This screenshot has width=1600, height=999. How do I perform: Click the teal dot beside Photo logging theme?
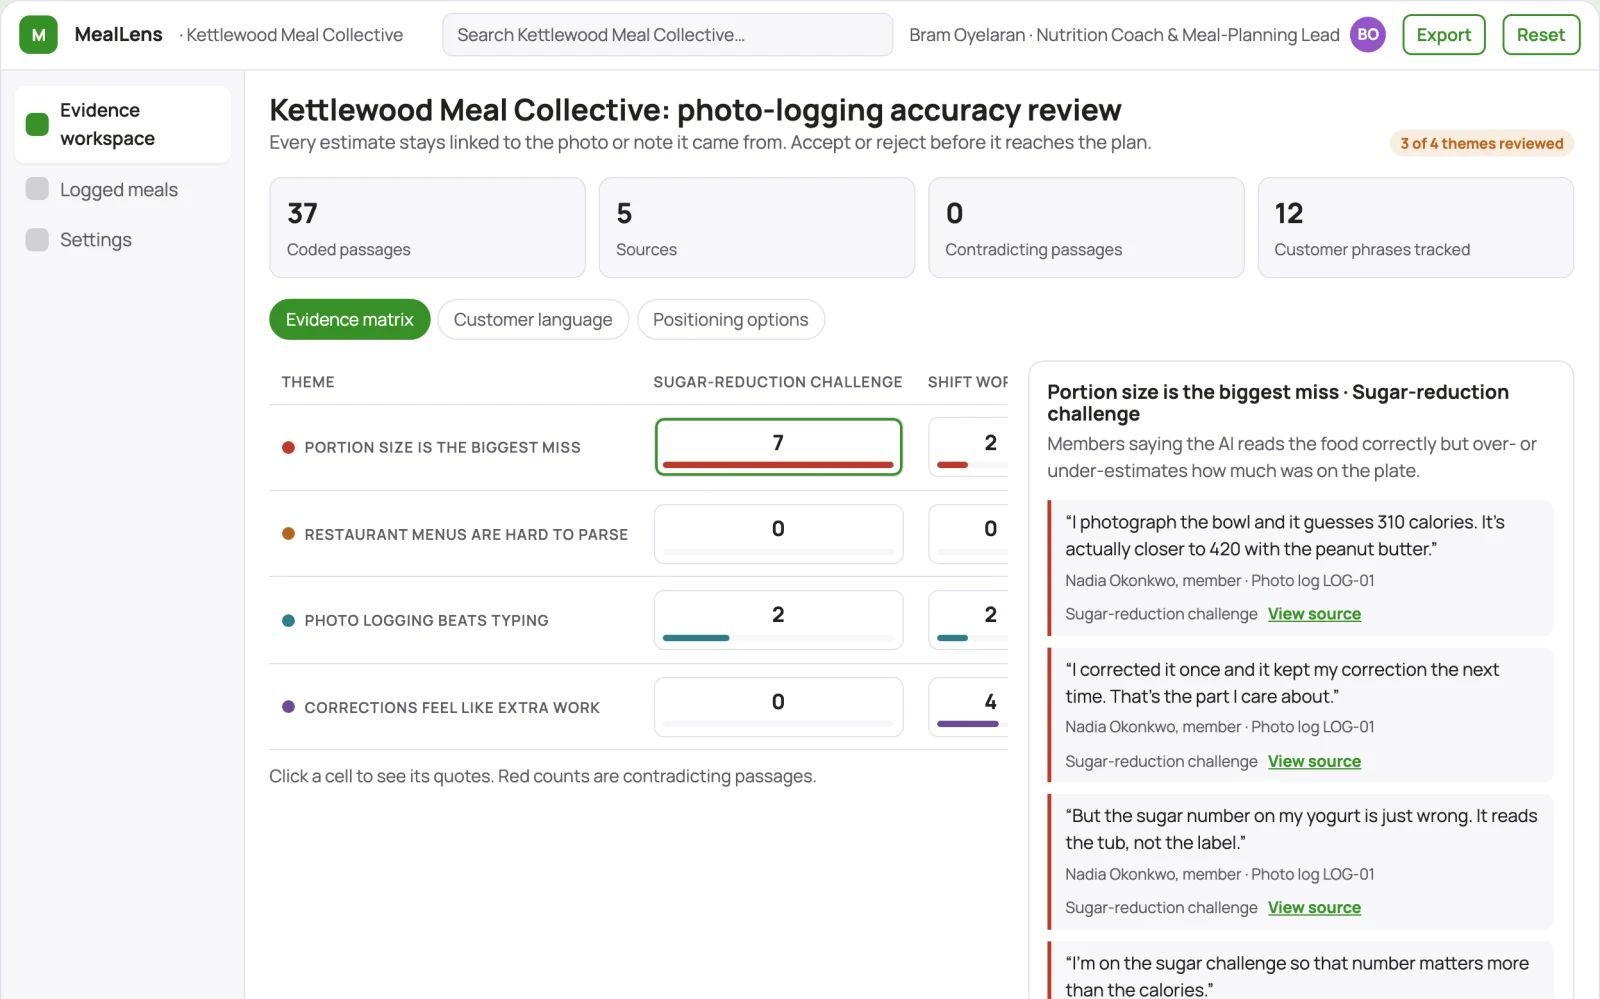pos(288,621)
